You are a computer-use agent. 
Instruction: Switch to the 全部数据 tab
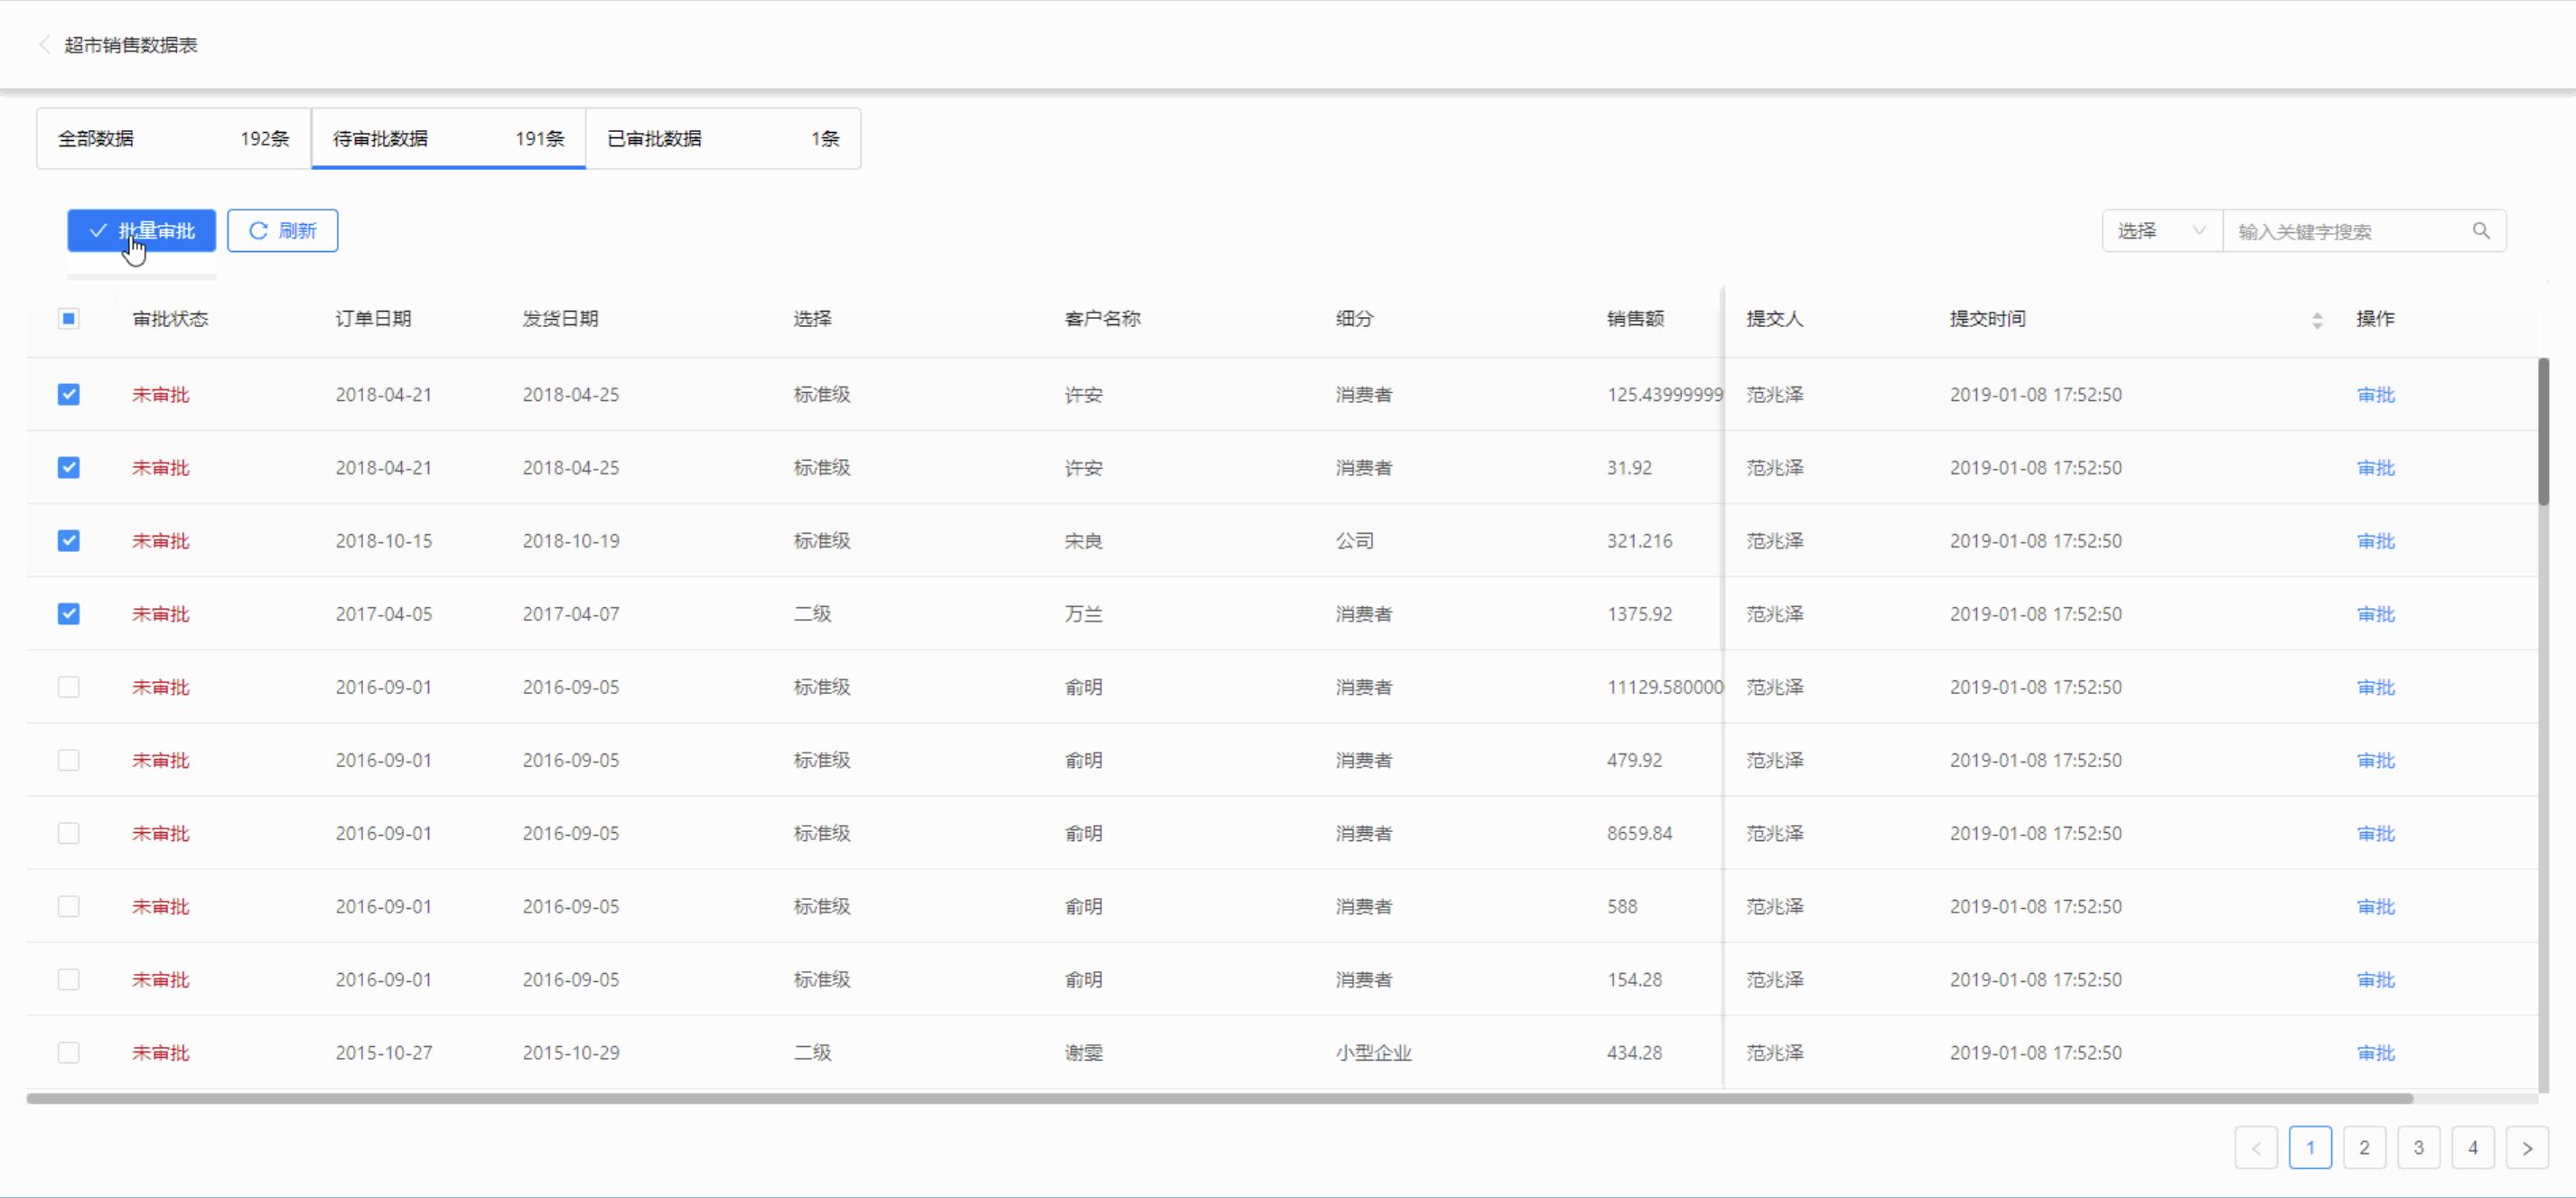click(x=173, y=139)
